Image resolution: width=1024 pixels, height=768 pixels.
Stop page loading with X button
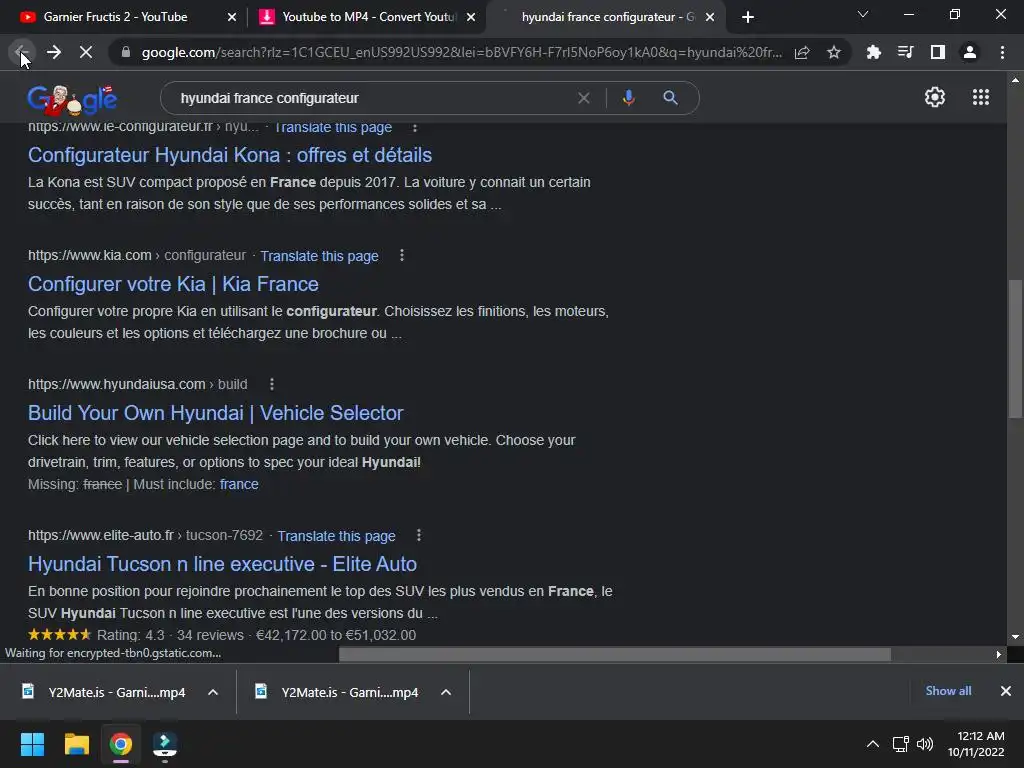[86, 52]
